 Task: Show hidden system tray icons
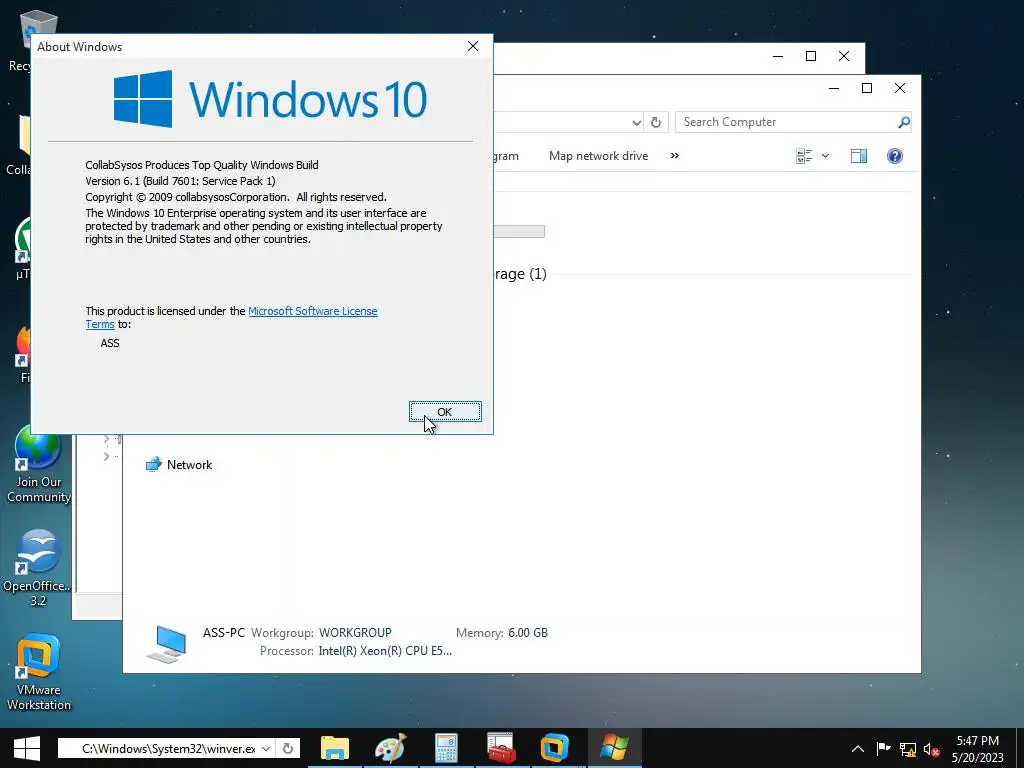858,749
